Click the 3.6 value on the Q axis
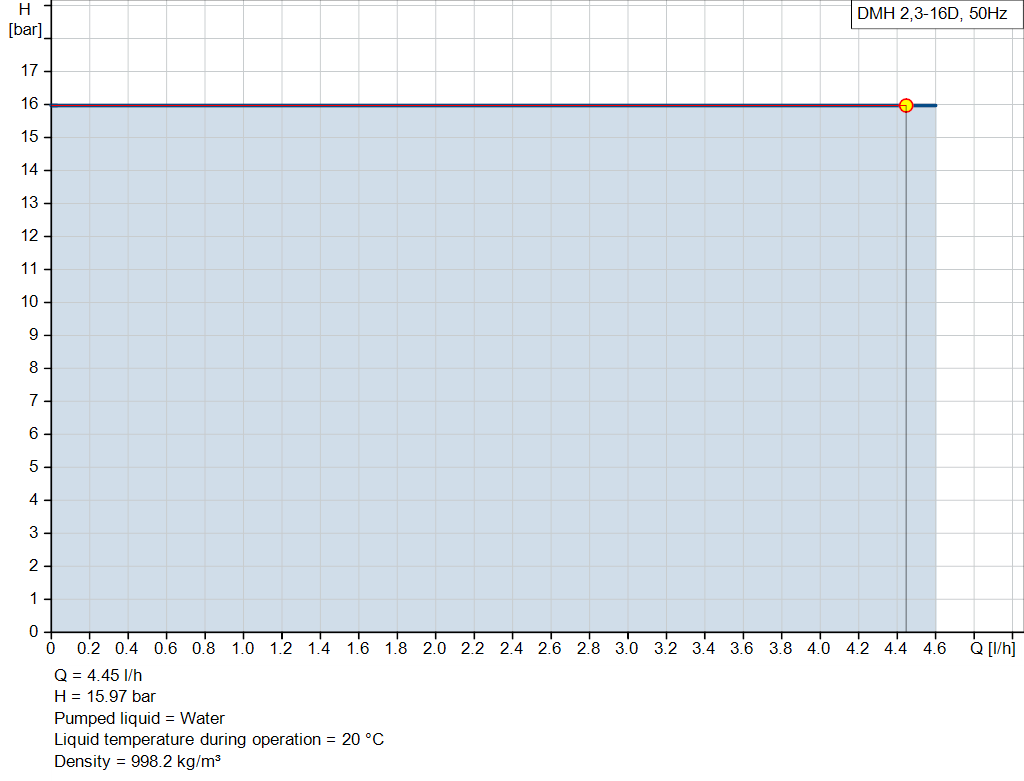The height and width of the screenshot is (781, 1024). click(x=742, y=648)
